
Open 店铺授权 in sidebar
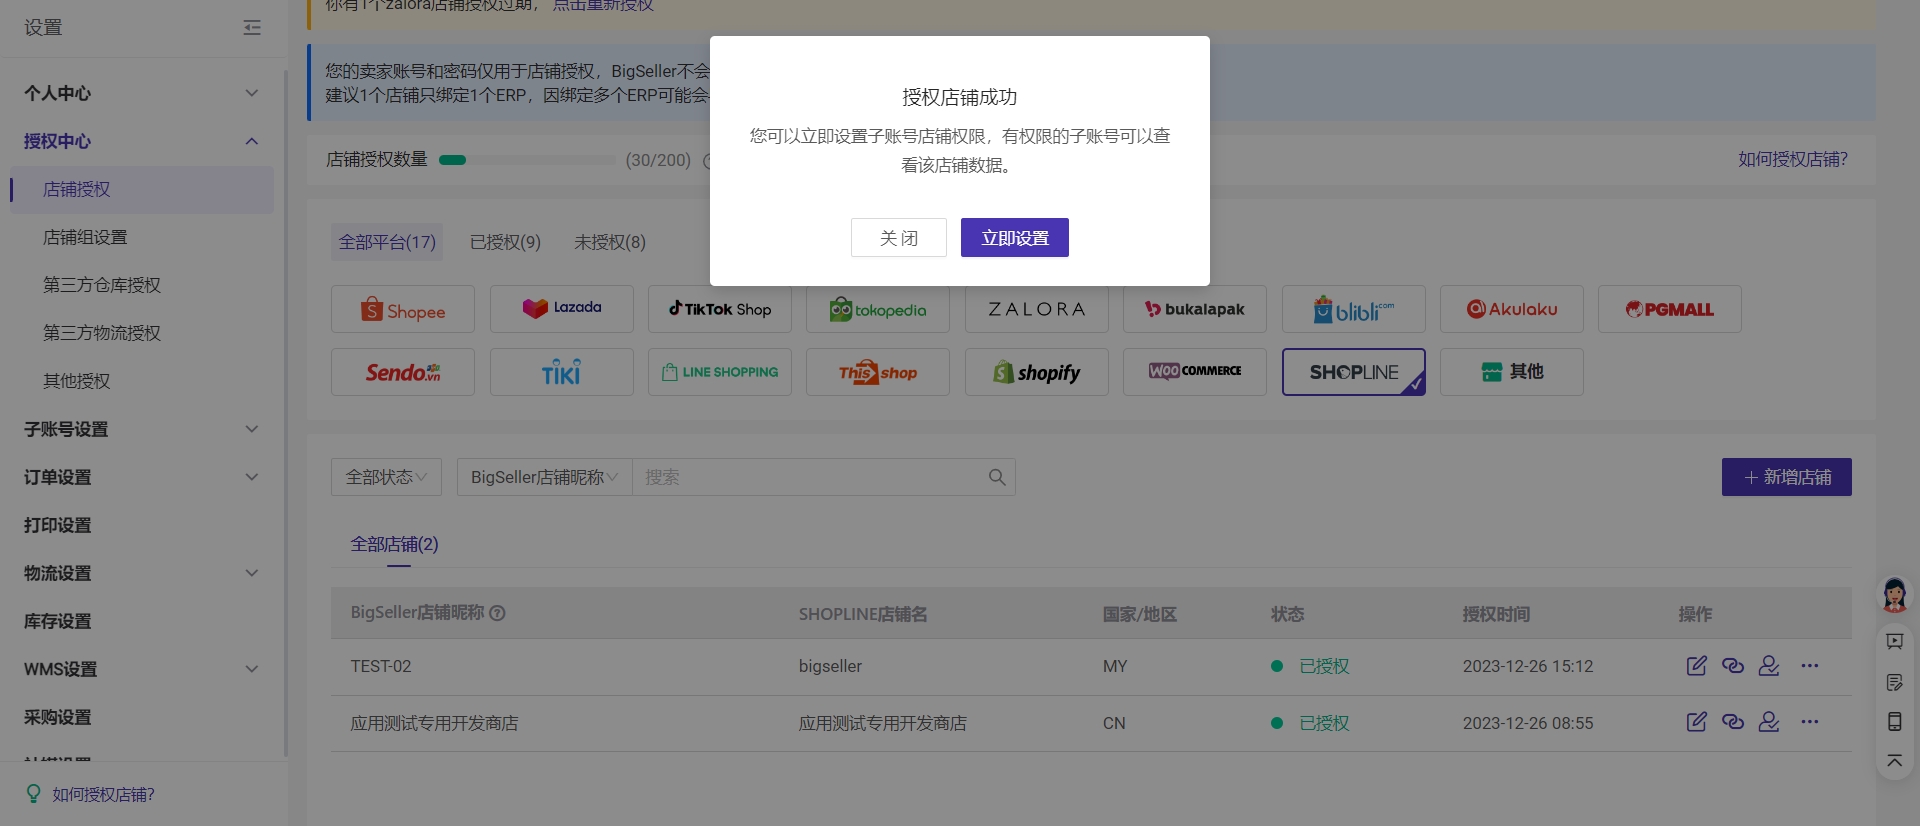(141, 189)
